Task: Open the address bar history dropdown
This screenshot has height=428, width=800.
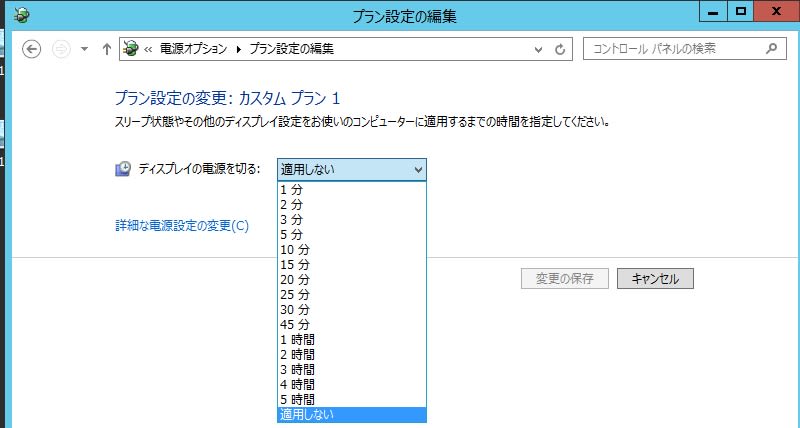Action: pyautogui.click(x=538, y=49)
